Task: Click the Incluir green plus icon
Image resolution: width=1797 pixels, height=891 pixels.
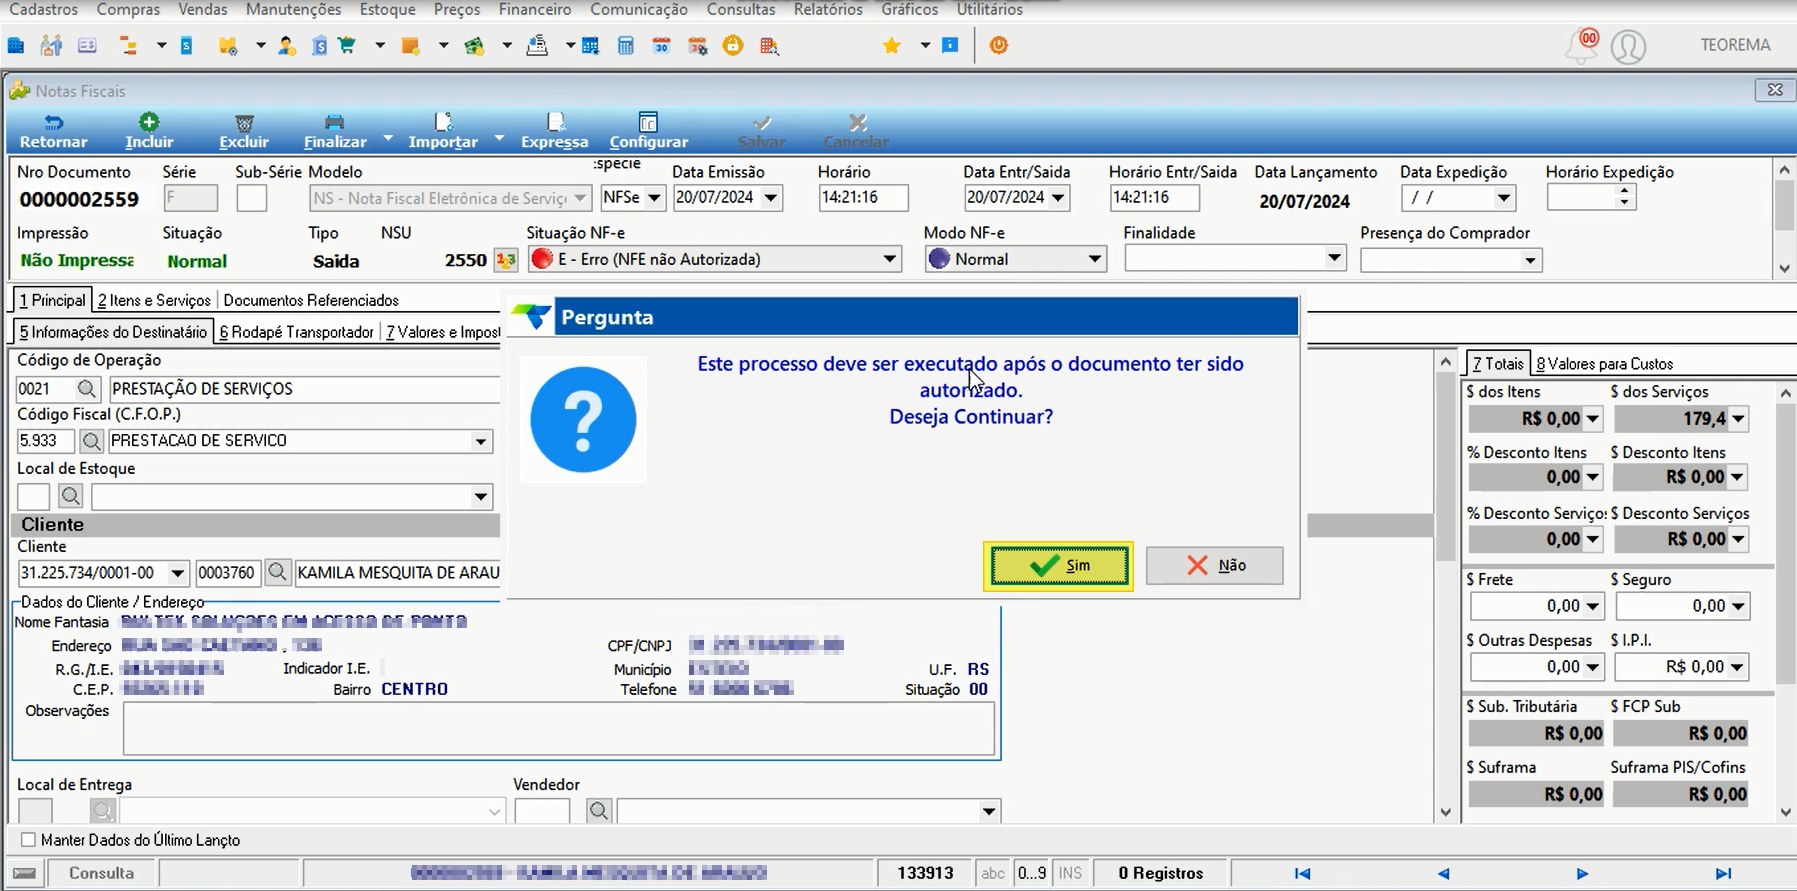Action: (x=149, y=122)
